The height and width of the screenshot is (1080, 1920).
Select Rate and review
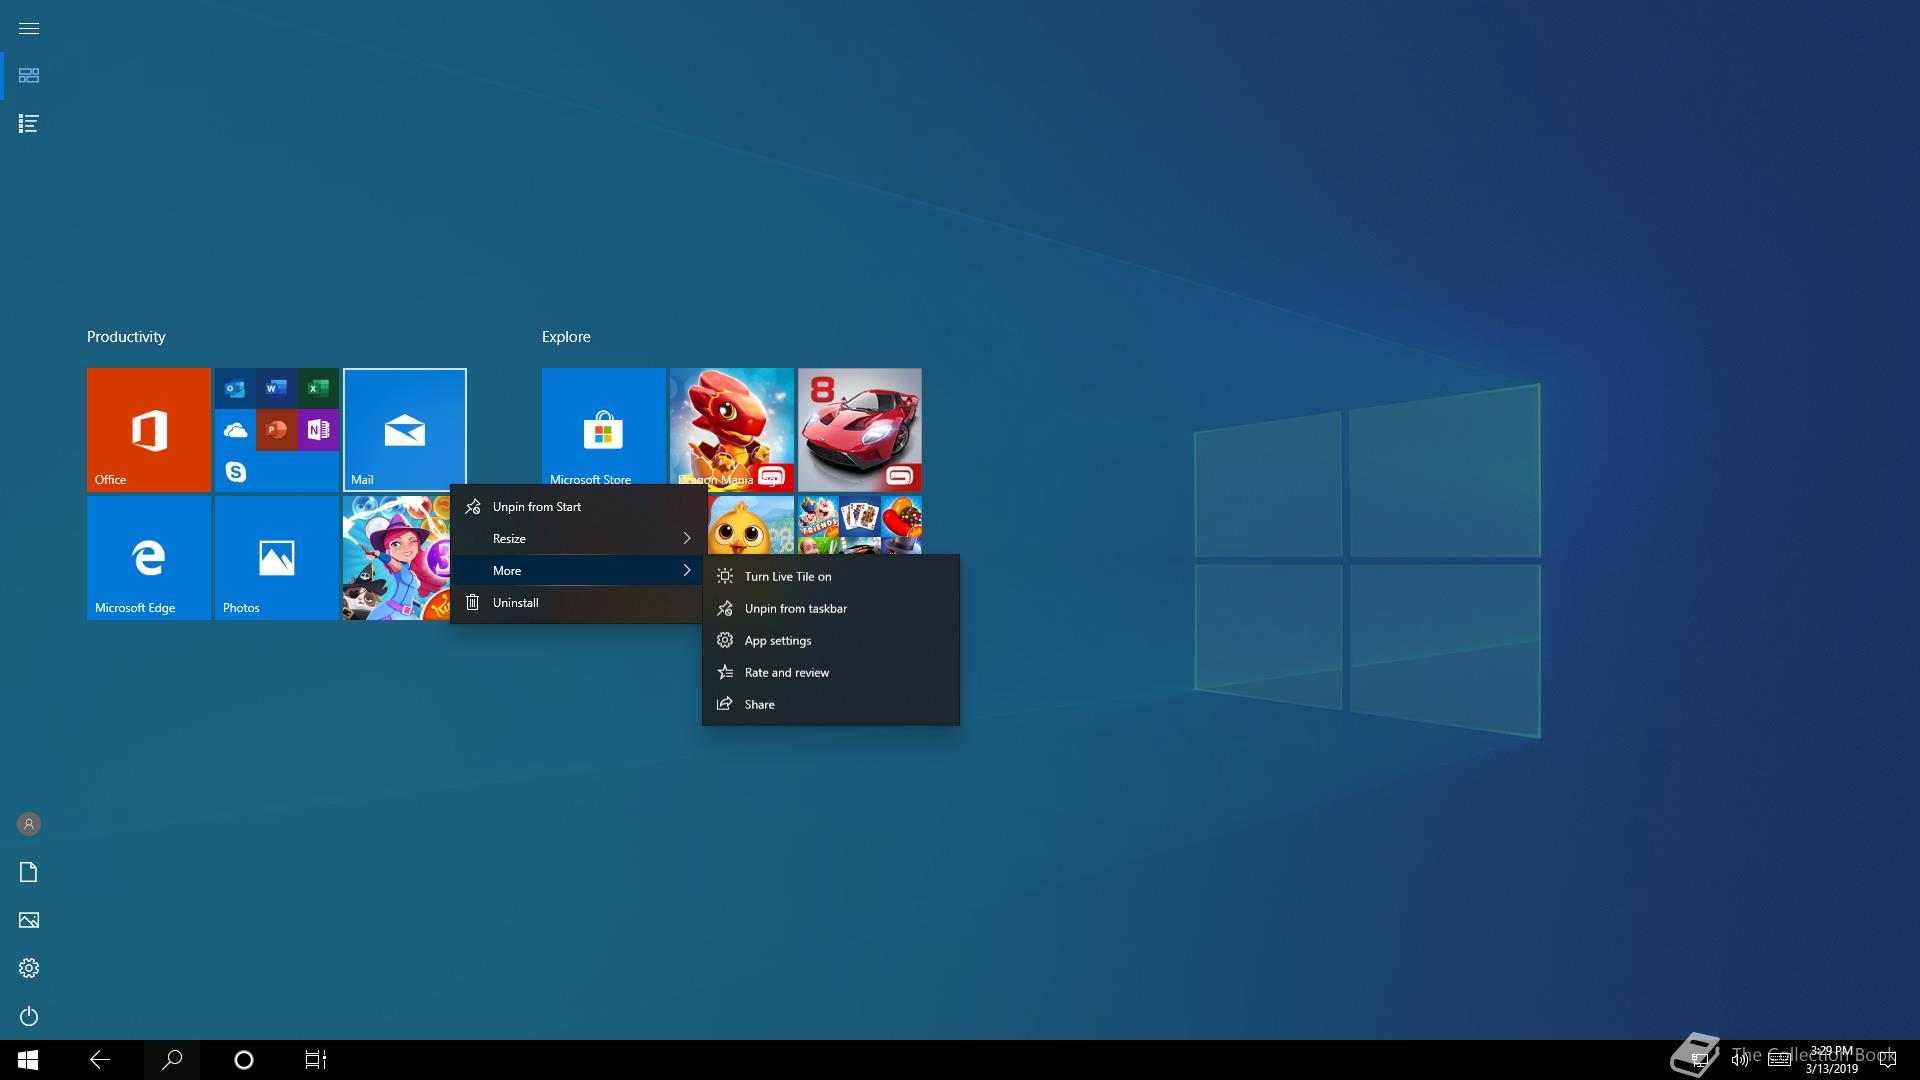click(831, 673)
